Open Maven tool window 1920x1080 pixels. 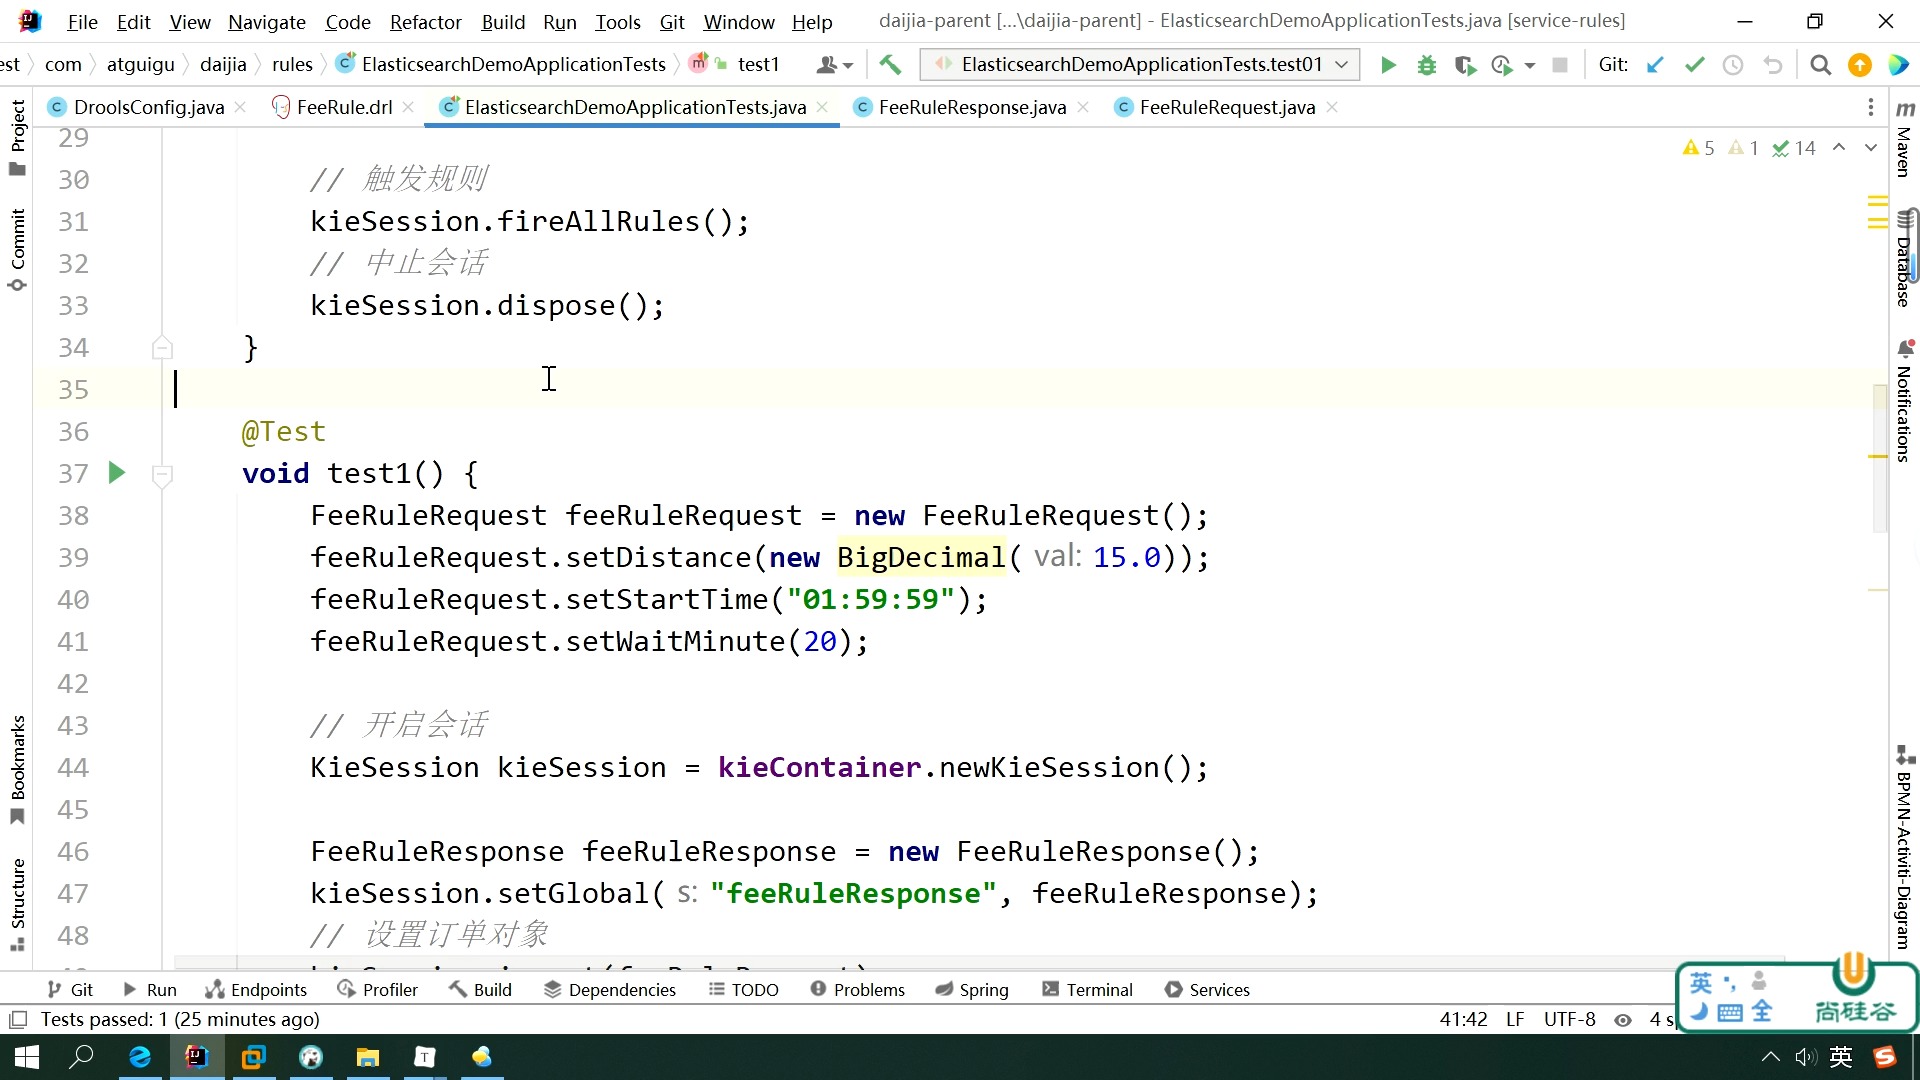1905,139
